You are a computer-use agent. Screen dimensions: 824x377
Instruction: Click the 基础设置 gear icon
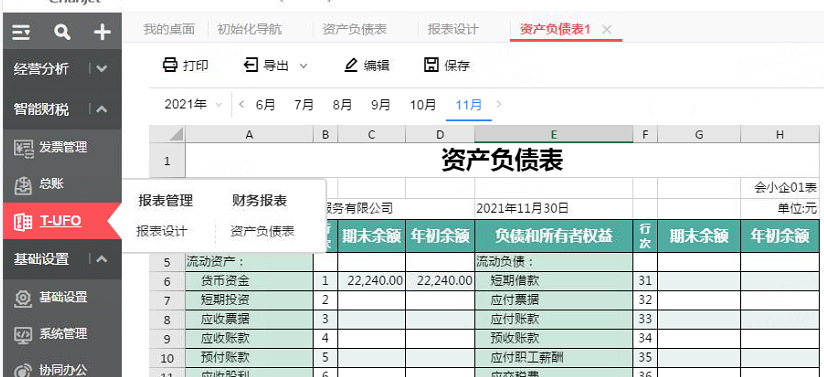click(23, 297)
